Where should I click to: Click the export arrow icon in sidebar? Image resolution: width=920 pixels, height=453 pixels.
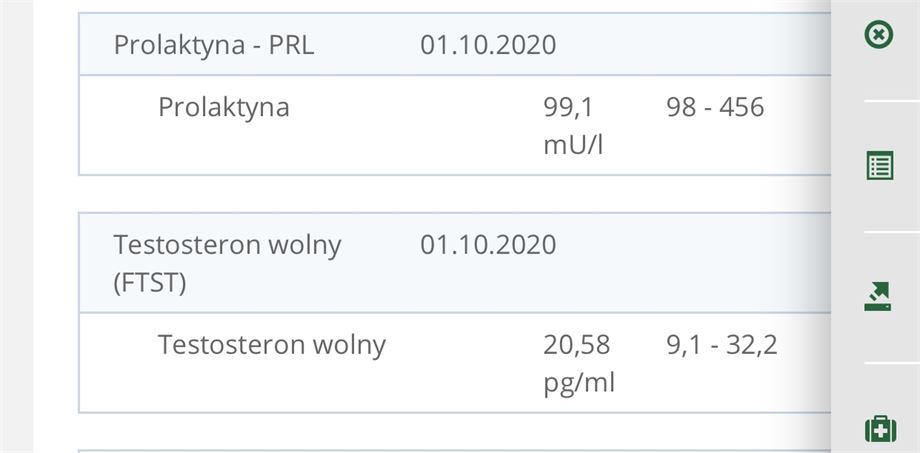pyautogui.click(x=878, y=296)
